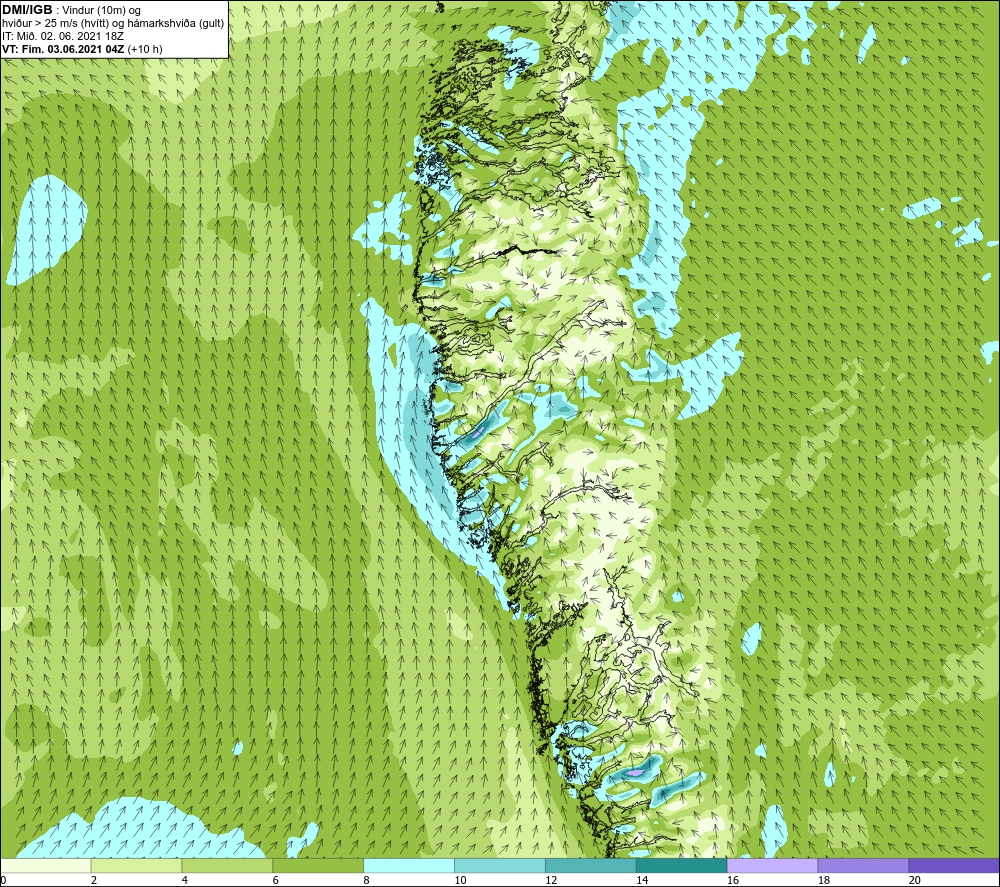Click the legend label '12' on the scale

tap(551, 881)
